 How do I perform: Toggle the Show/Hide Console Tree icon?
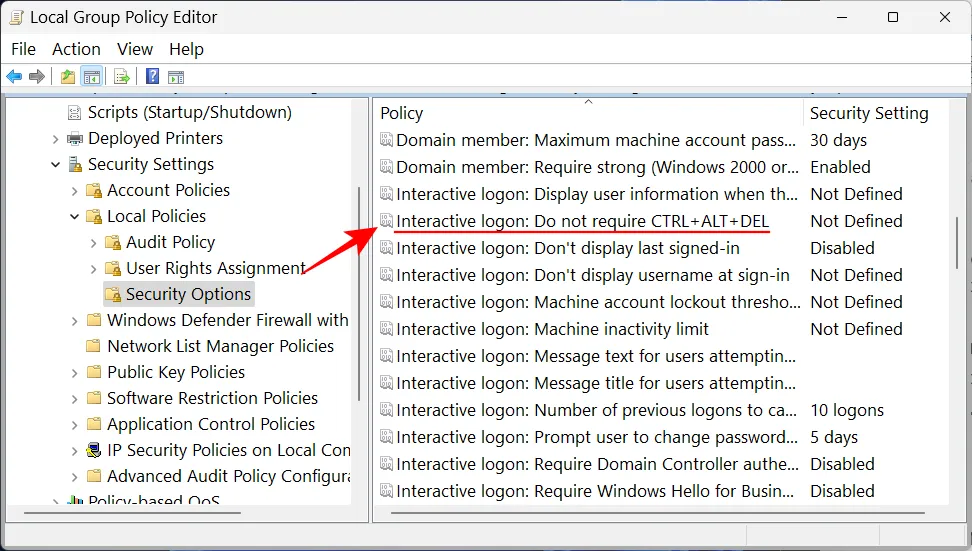pos(92,77)
